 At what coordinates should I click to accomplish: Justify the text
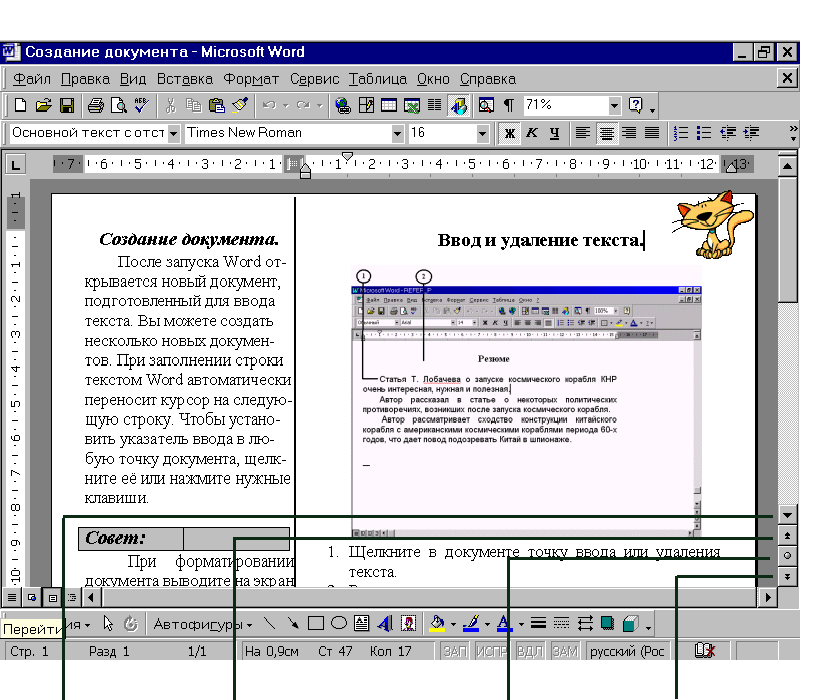pyautogui.click(x=652, y=133)
